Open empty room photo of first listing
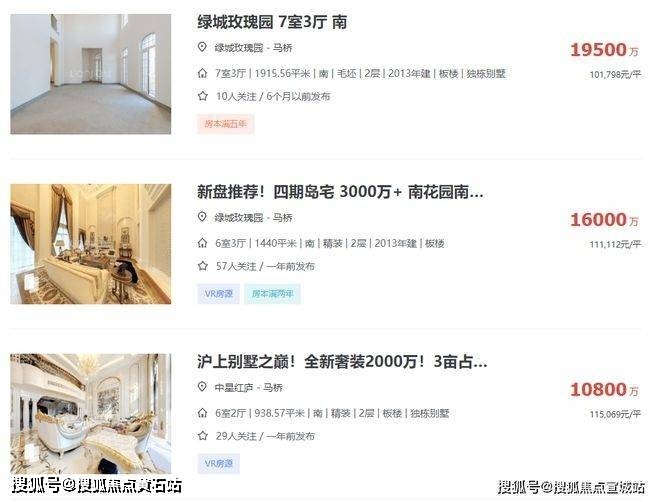This screenshot has height=502, width=660. 90,74
